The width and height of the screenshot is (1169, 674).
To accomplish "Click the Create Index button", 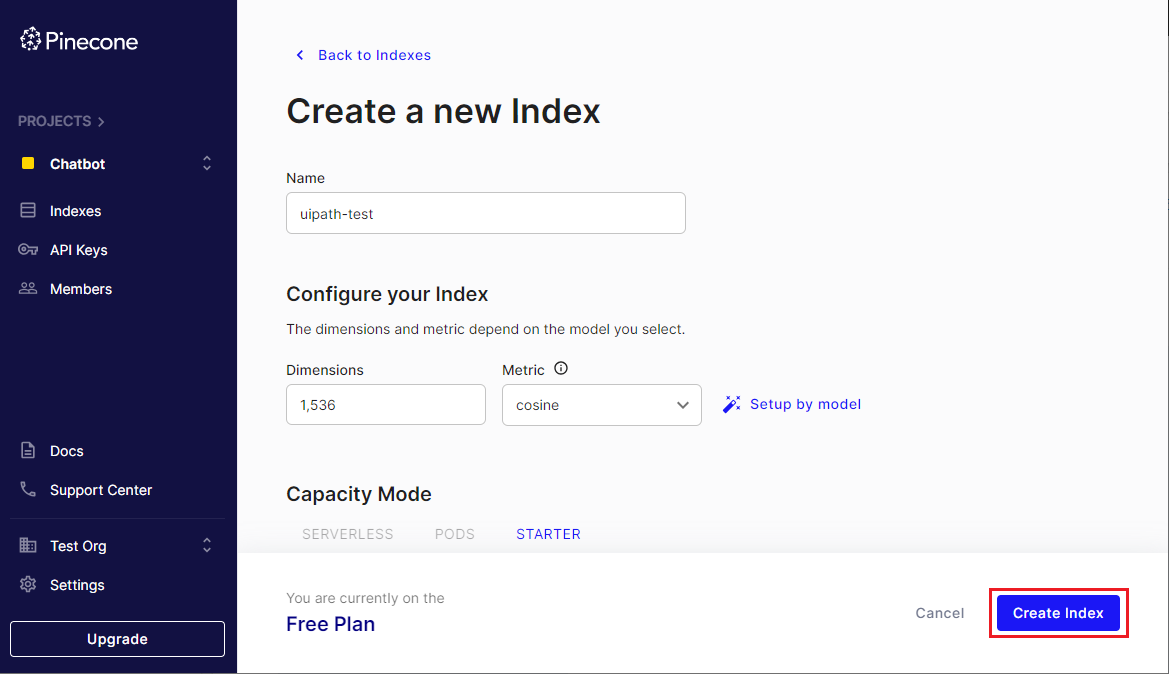I will tap(1058, 613).
